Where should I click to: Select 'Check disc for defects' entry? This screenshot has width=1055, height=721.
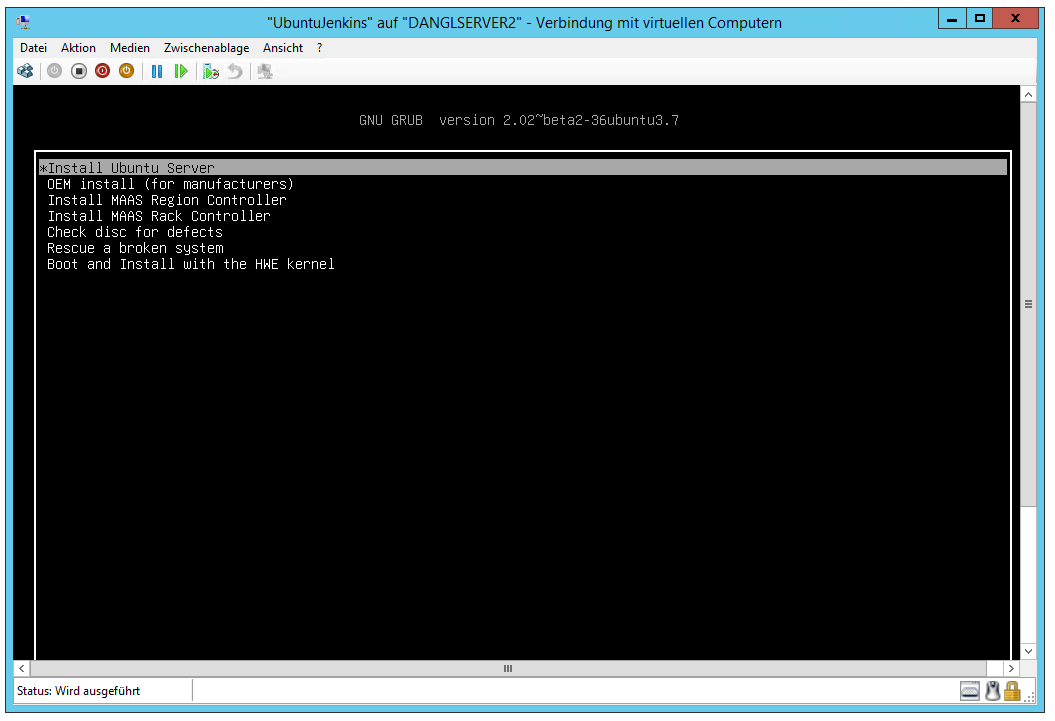(135, 233)
